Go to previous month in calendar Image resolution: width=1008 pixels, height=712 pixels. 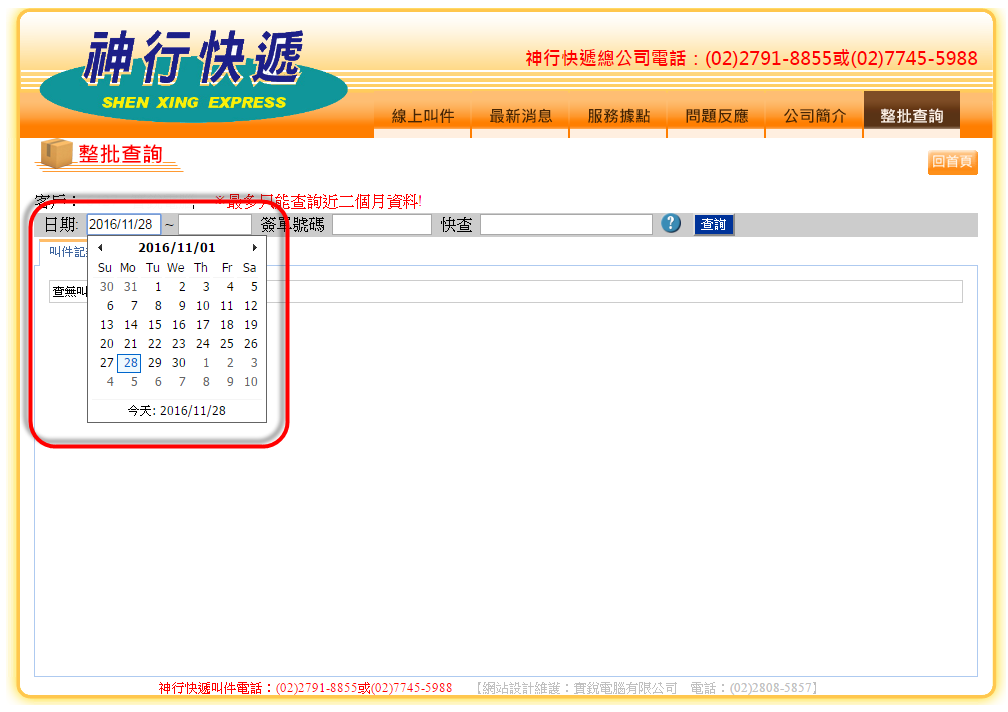pyautogui.click(x=100, y=248)
